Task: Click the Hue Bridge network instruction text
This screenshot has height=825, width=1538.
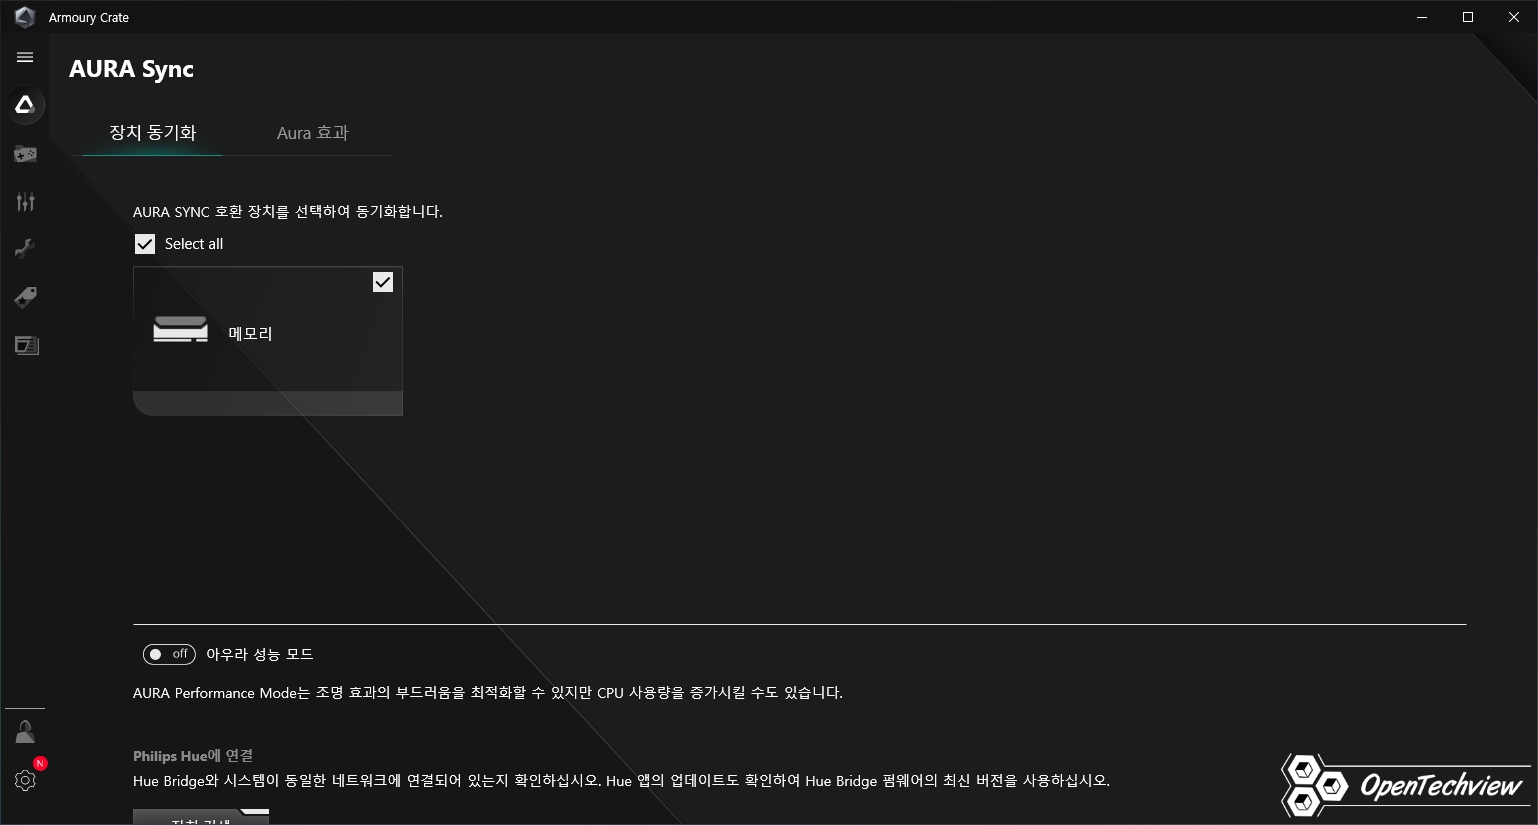Action: pyautogui.click(x=621, y=781)
